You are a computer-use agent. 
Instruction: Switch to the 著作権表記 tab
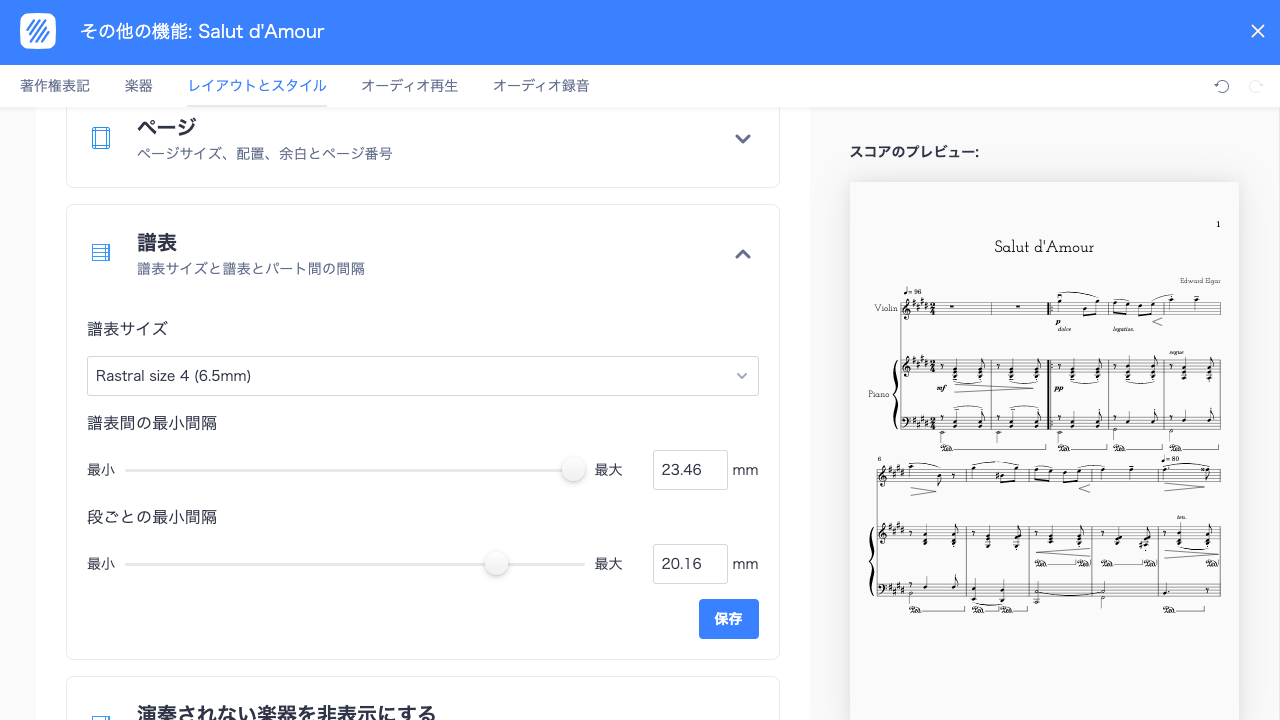[x=54, y=86]
